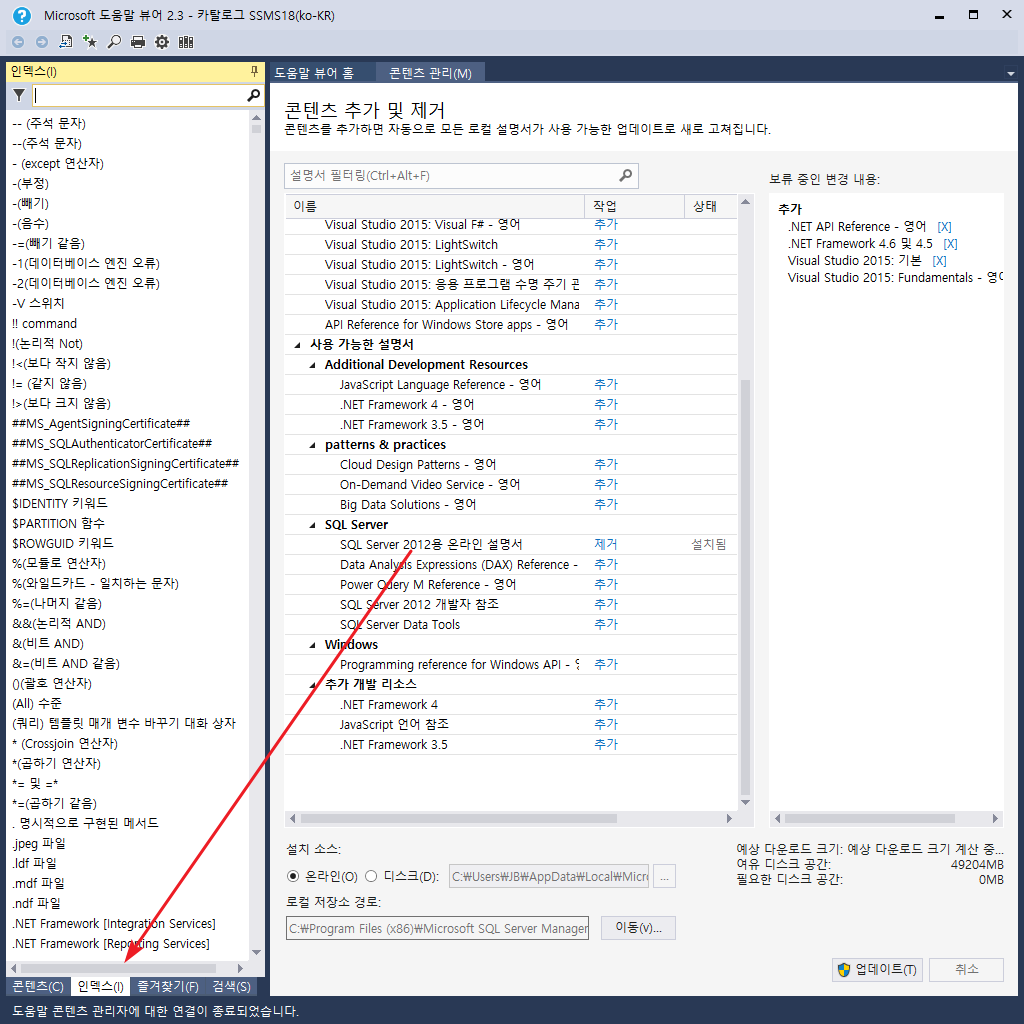Click the browse ... button beside disk path
Image resolution: width=1024 pixels, height=1024 pixels.
664,877
